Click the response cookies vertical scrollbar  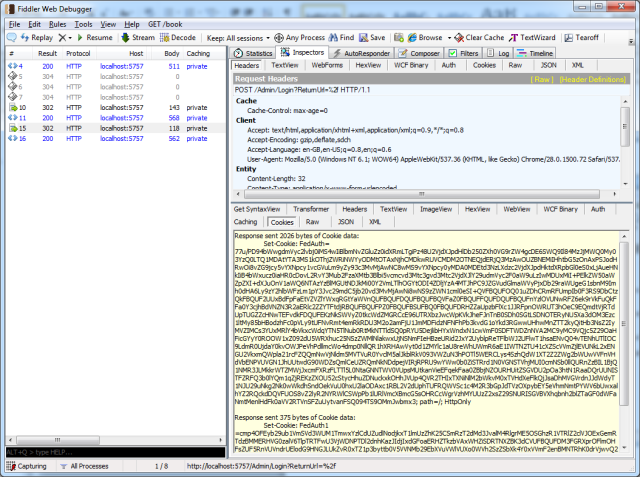(624, 342)
